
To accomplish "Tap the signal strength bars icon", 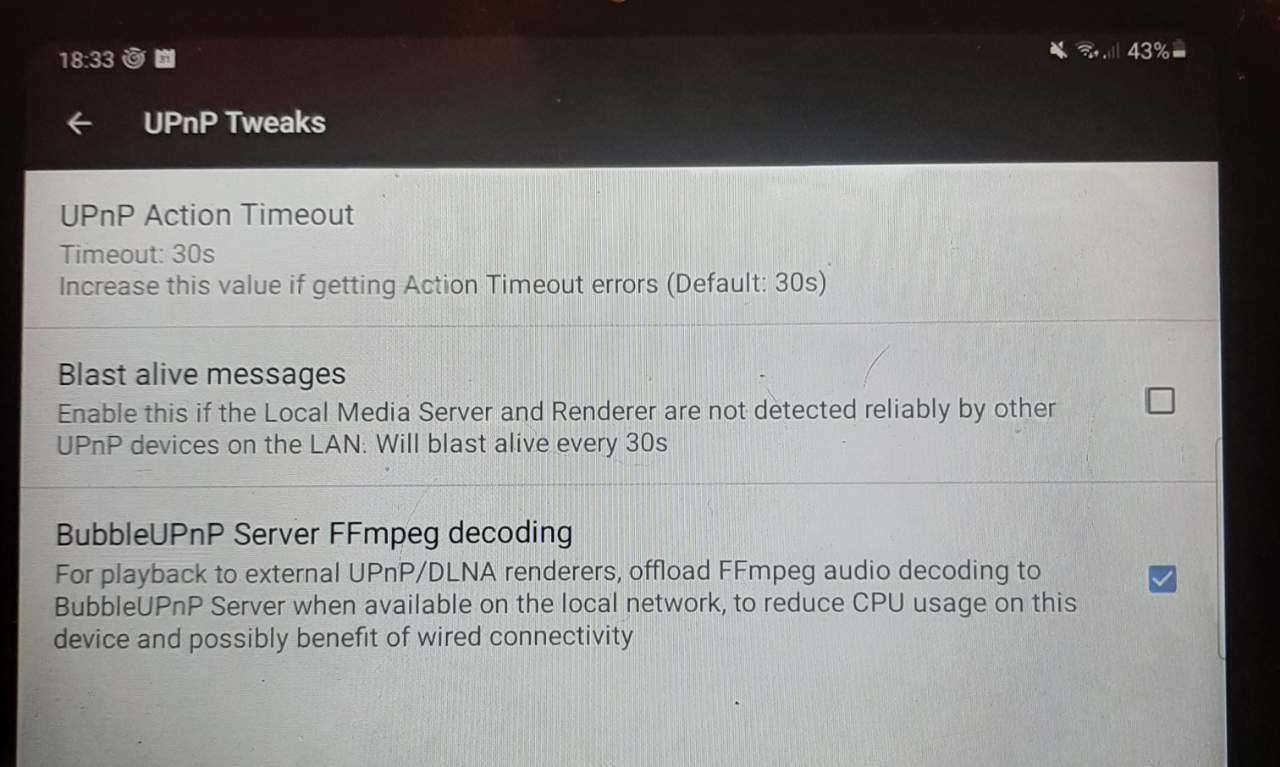I will 1111,52.
